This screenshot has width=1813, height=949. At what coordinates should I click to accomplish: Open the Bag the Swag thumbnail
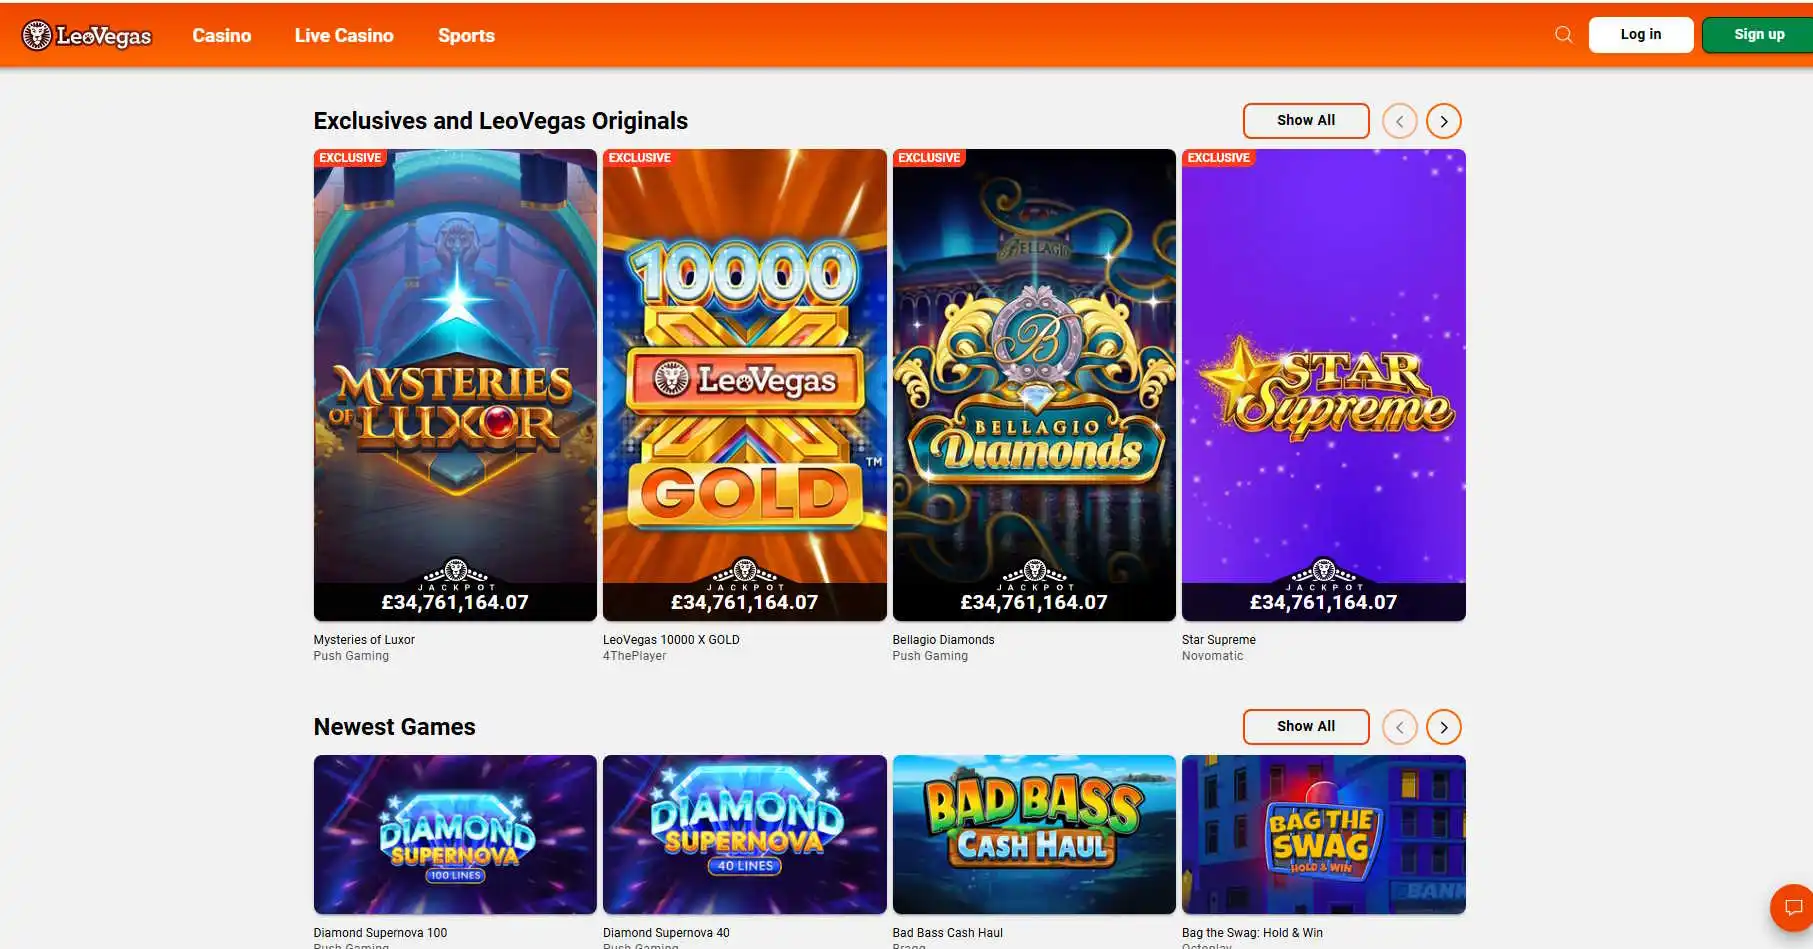[1324, 834]
